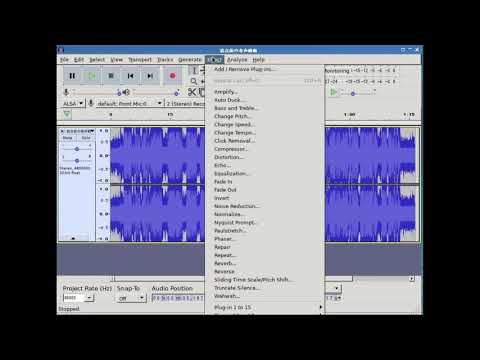
Task: Click the speaker icon beside playback volume
Action: (126, 92)
